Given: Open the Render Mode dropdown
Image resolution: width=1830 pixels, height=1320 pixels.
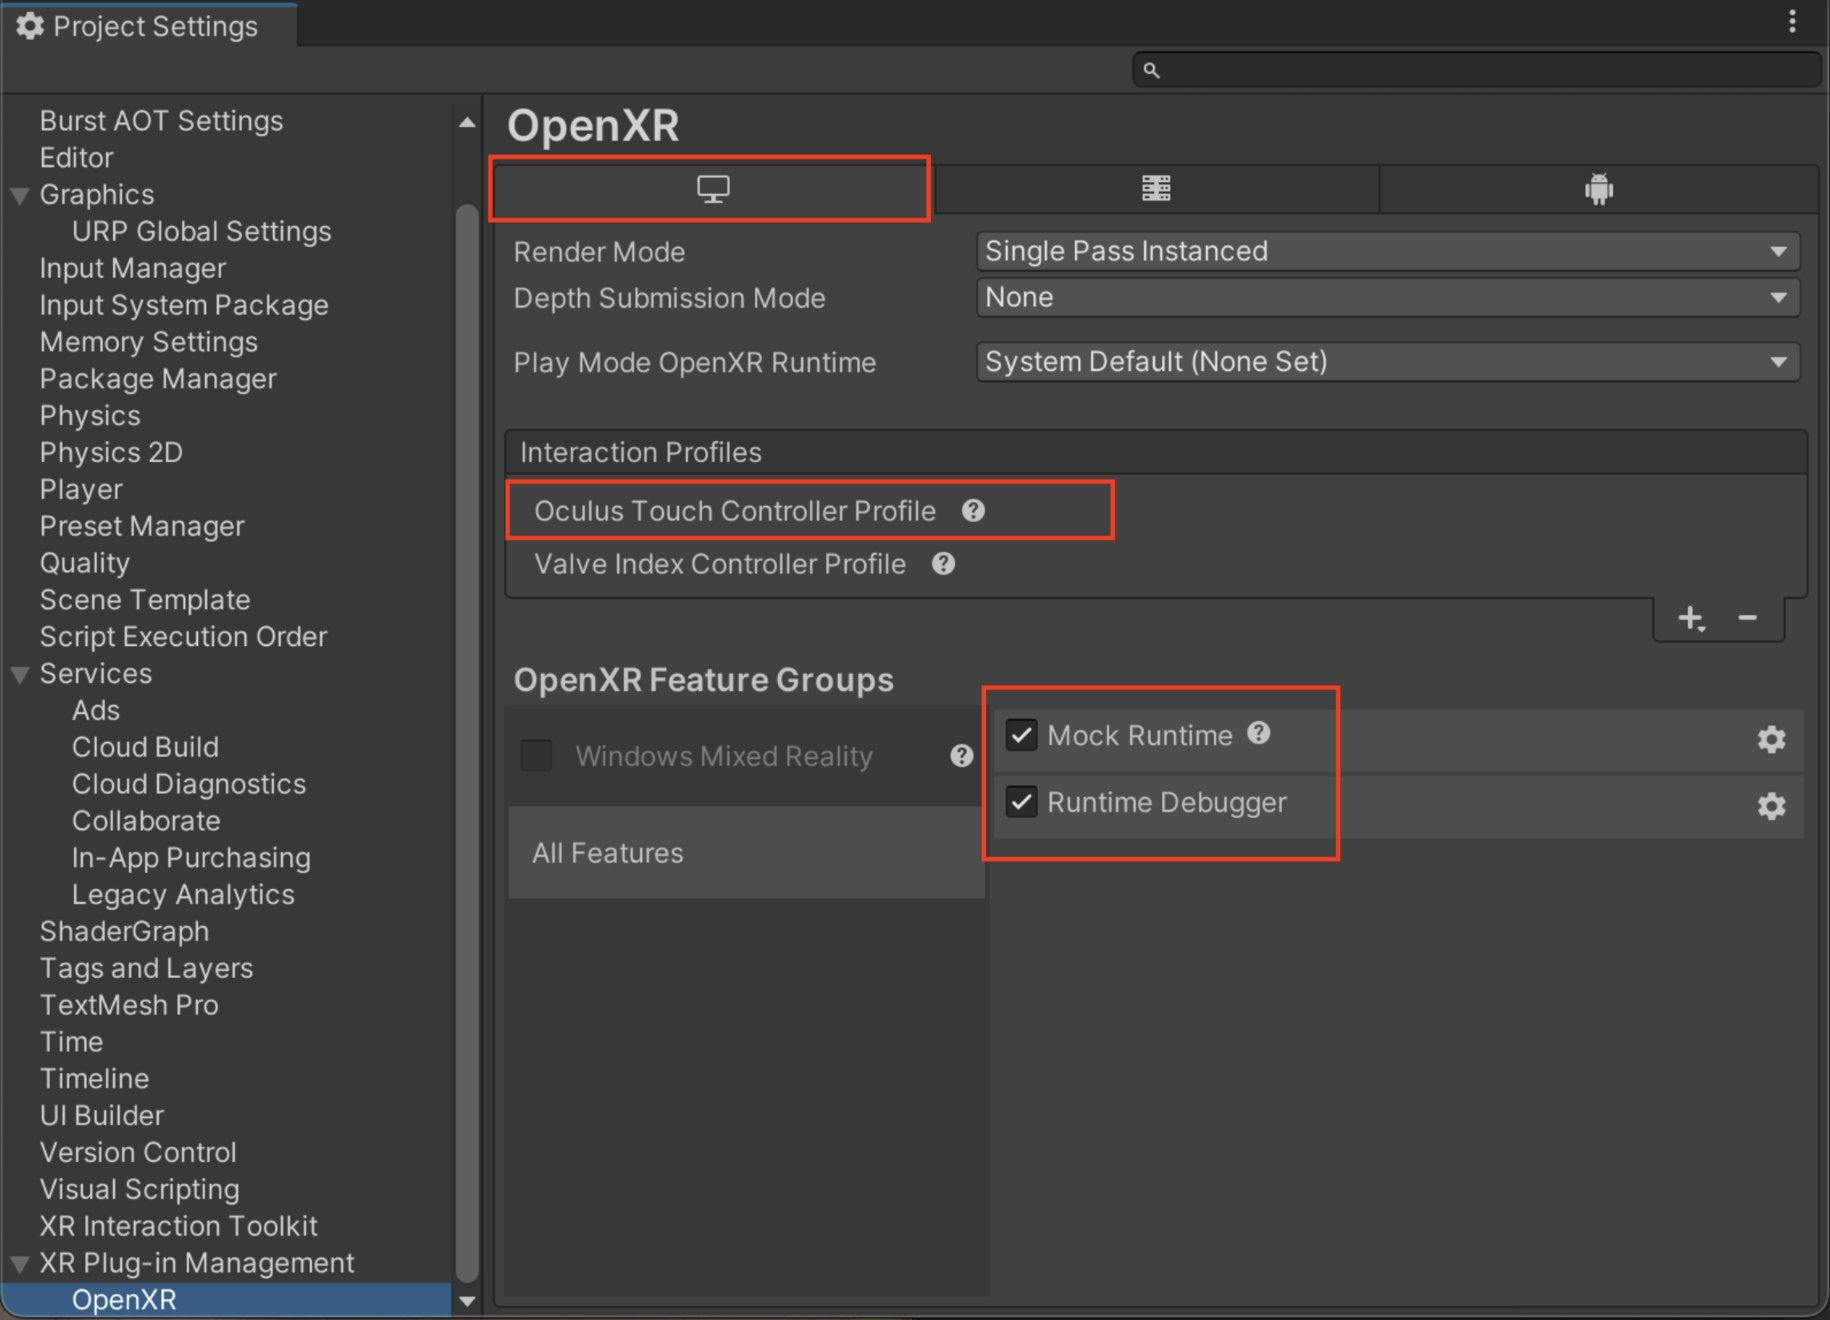Looking at the screenshot, I should (x=1387, y=251).
